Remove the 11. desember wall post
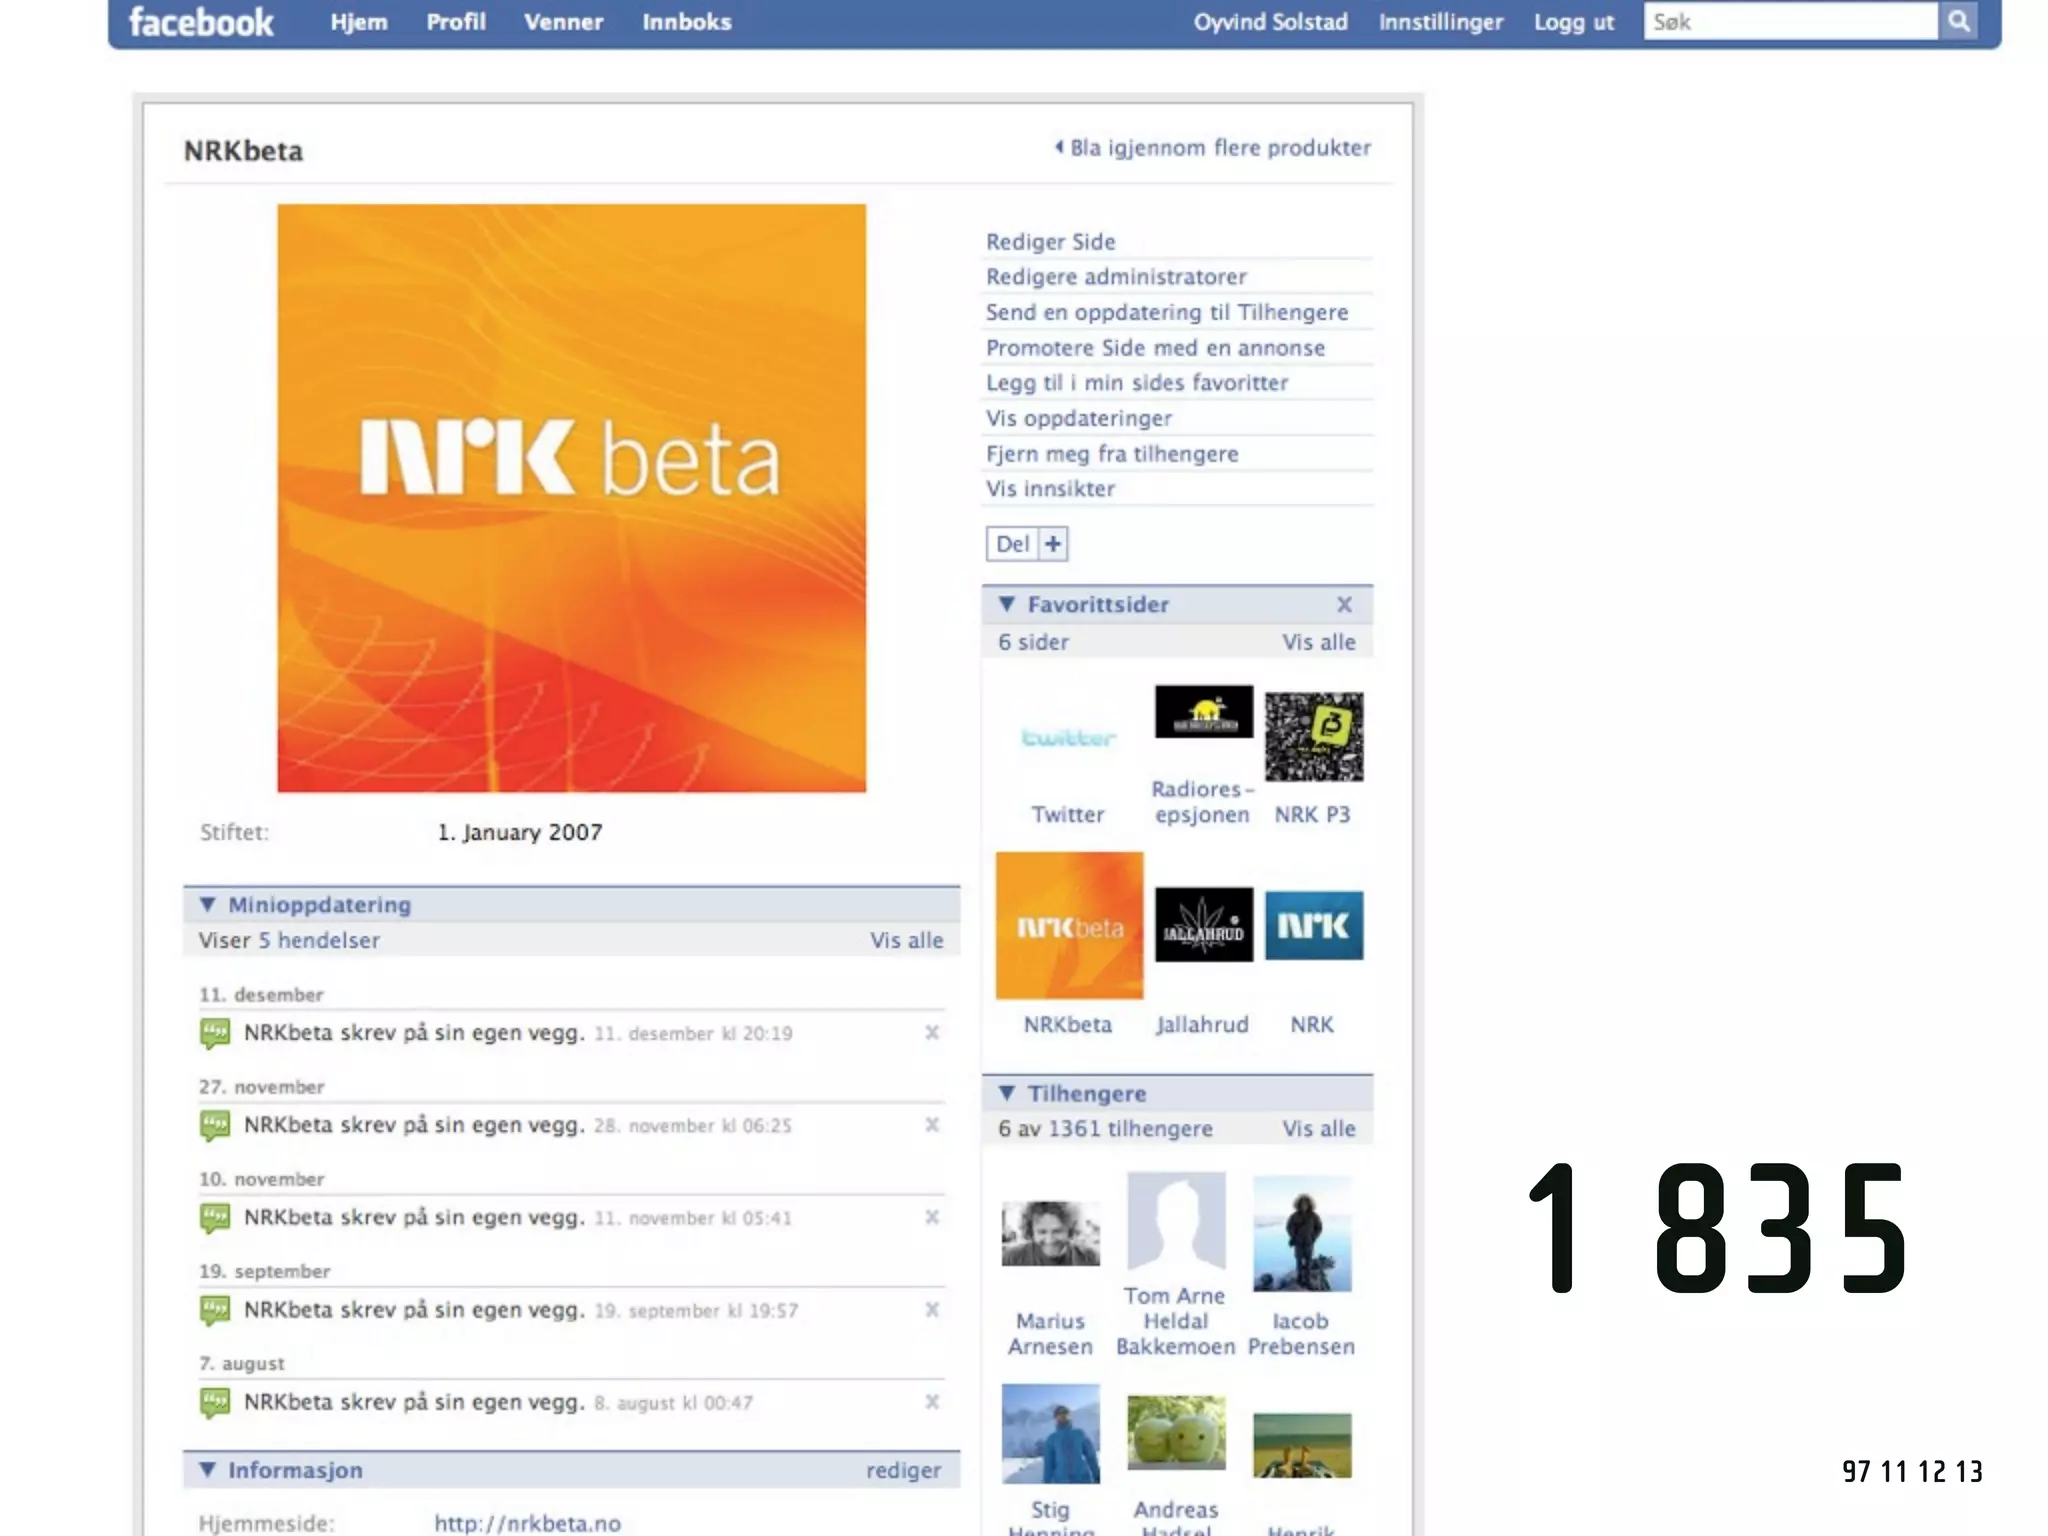Viewport: 2048px width, 1536px height. [x=932, y=1033]
